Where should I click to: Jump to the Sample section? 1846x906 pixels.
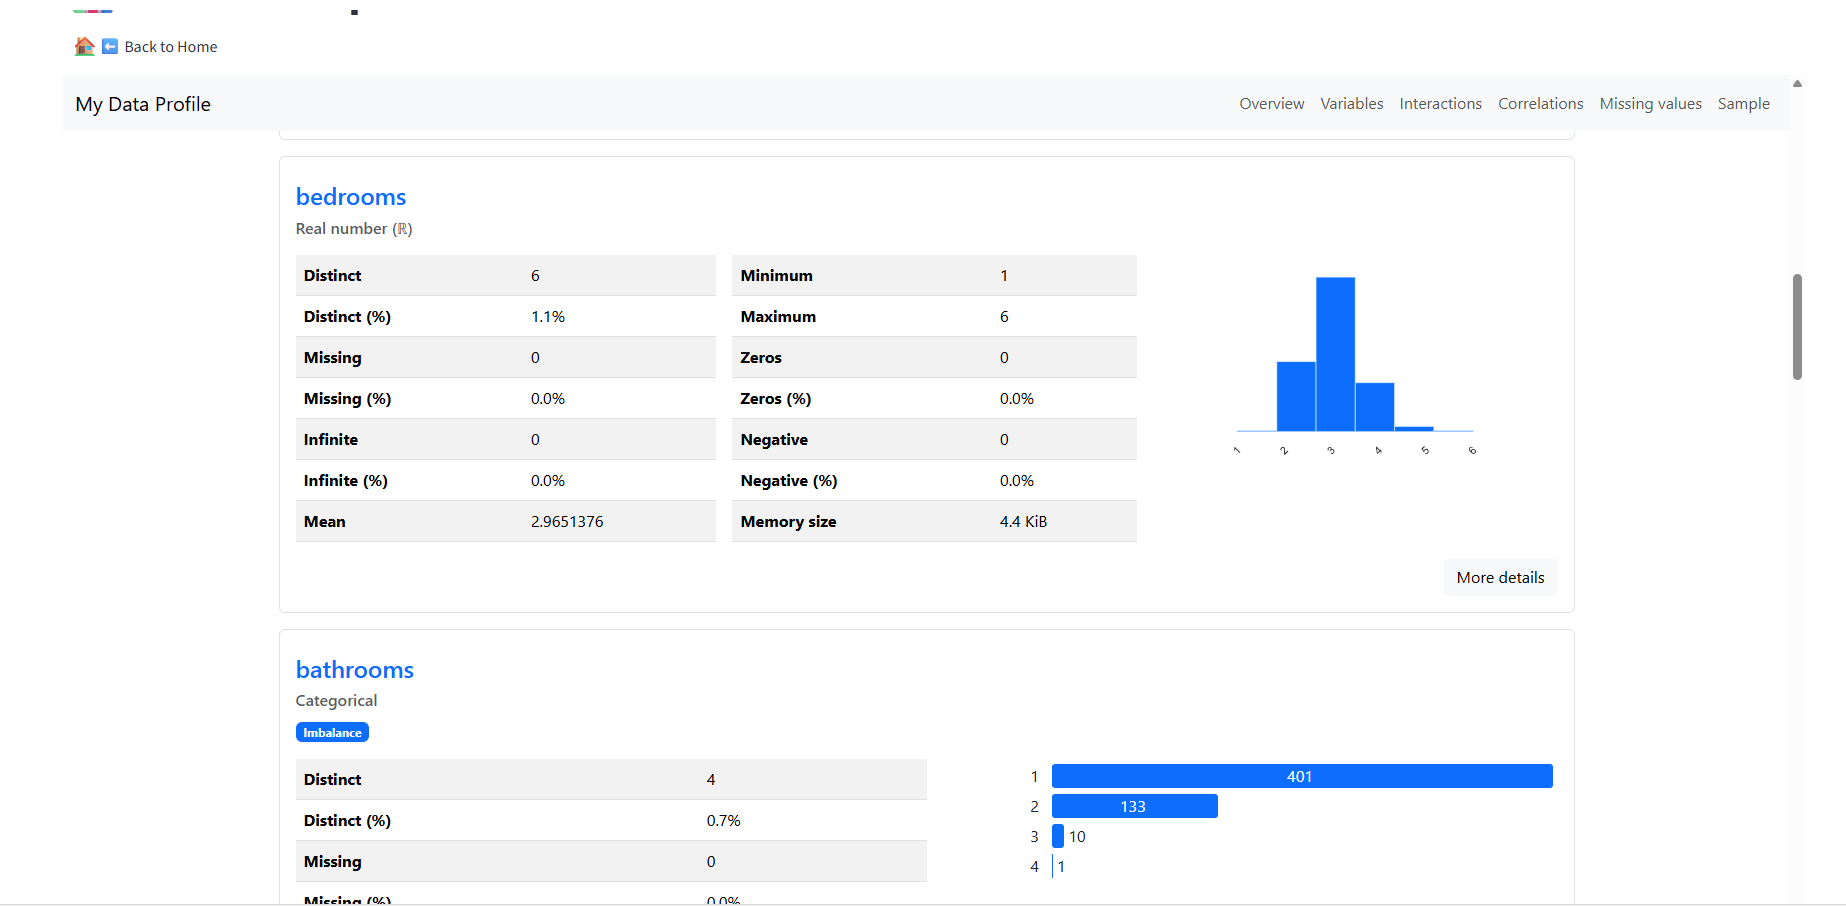pyautogui.click(x=1743, y=104)
